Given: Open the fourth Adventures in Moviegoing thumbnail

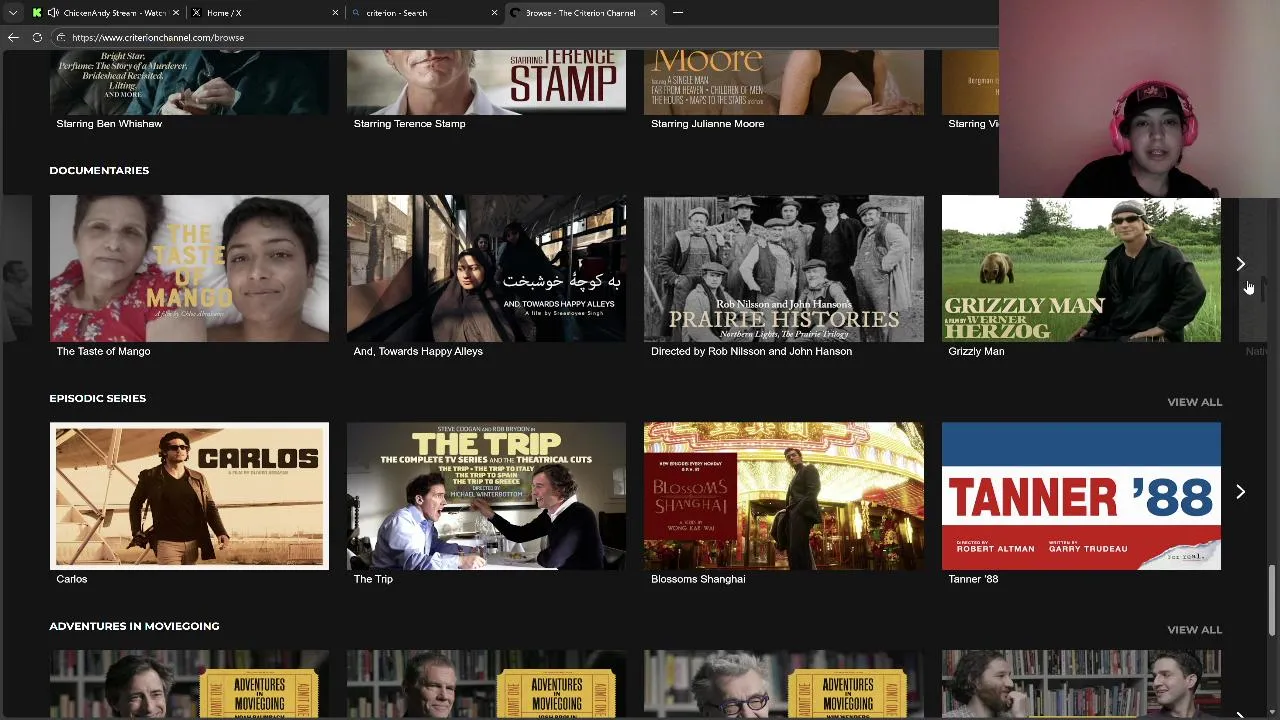Looking at the screenshot, I should (1081, 684).
